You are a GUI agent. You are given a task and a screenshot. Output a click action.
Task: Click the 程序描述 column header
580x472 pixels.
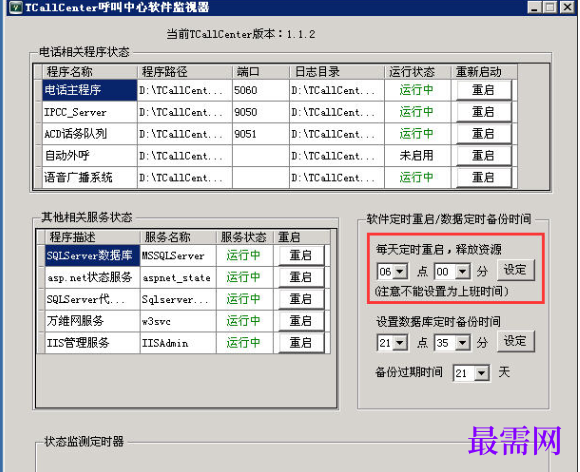point(92,237)
